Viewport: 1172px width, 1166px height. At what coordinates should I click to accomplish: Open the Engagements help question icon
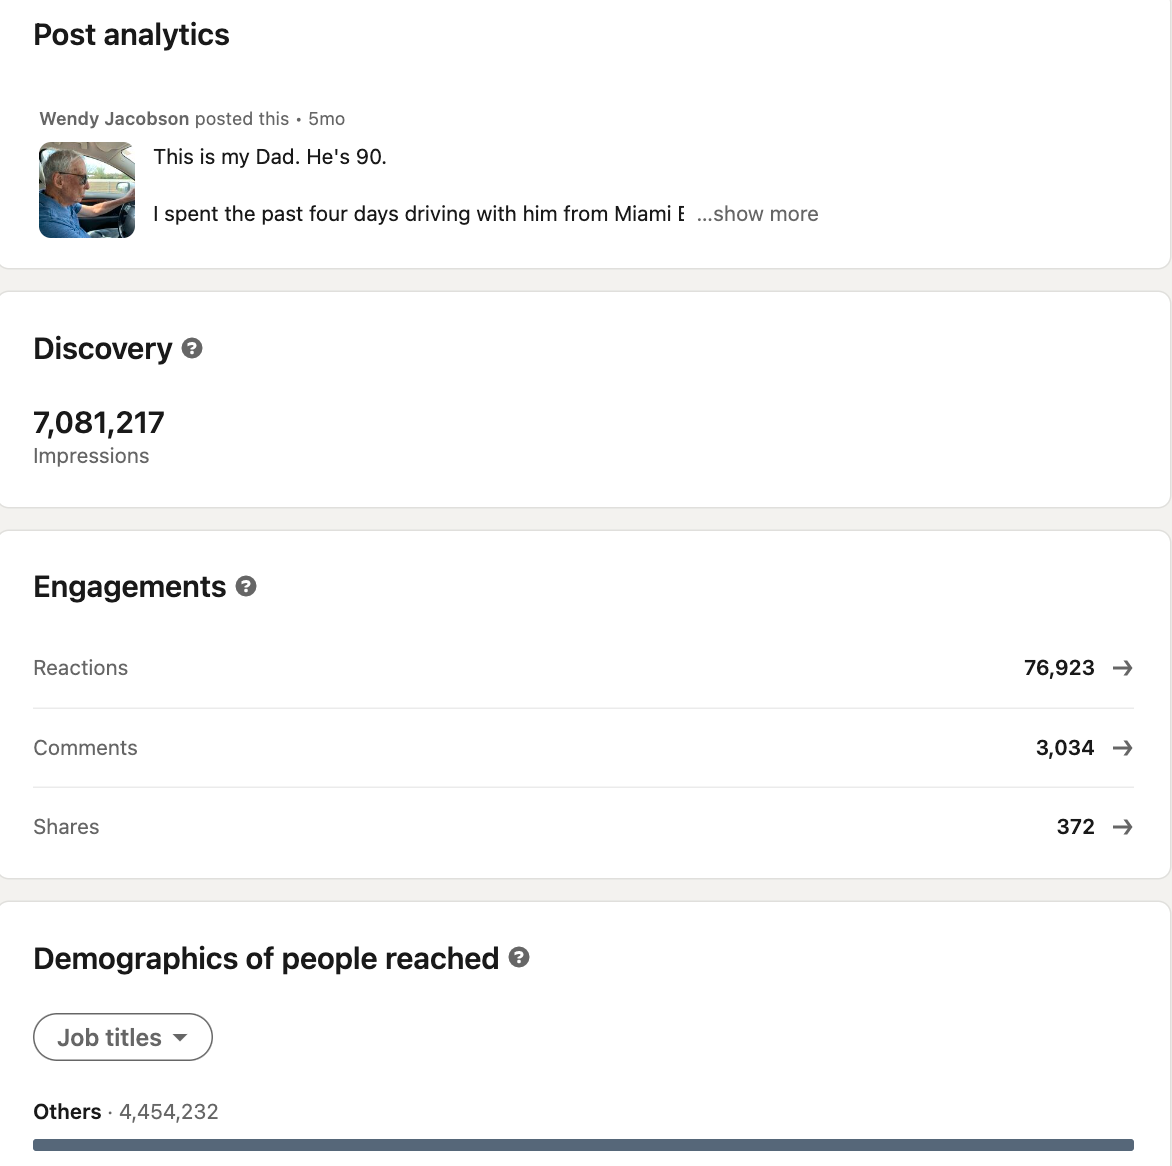pyautogui.click(x=246, y=586)
